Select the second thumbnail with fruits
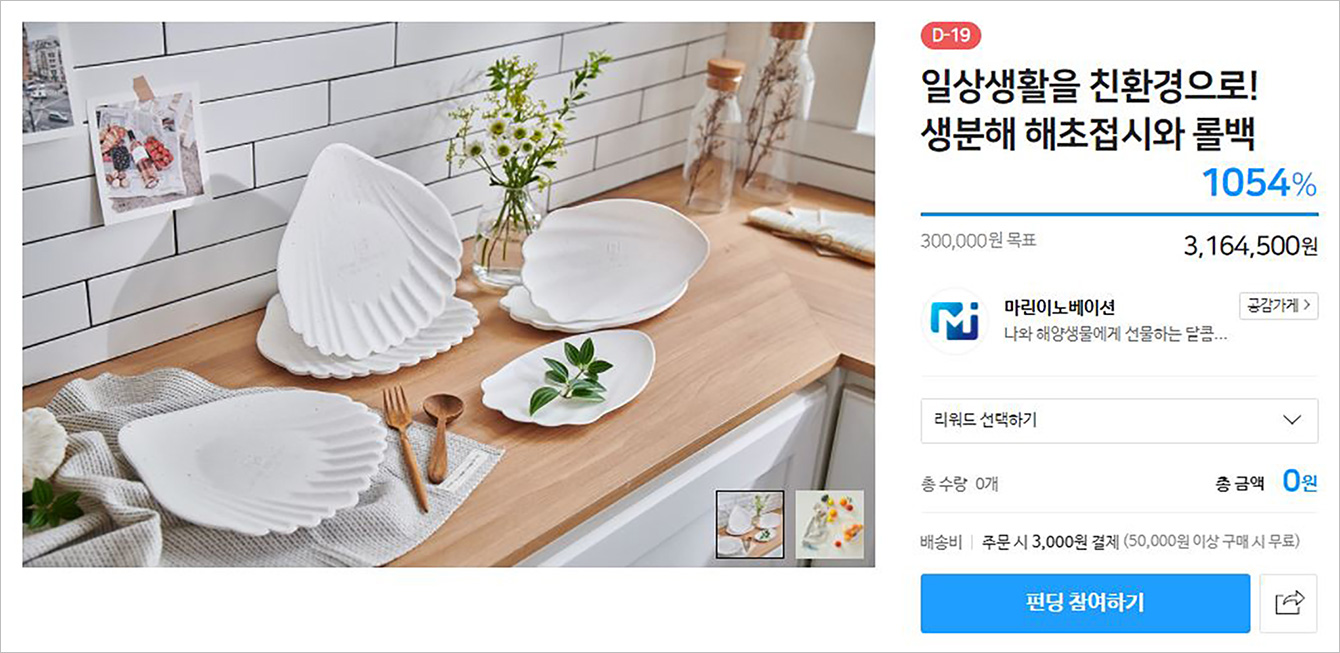This screenshot has width=1340, height=653. [x=829, y=524]
